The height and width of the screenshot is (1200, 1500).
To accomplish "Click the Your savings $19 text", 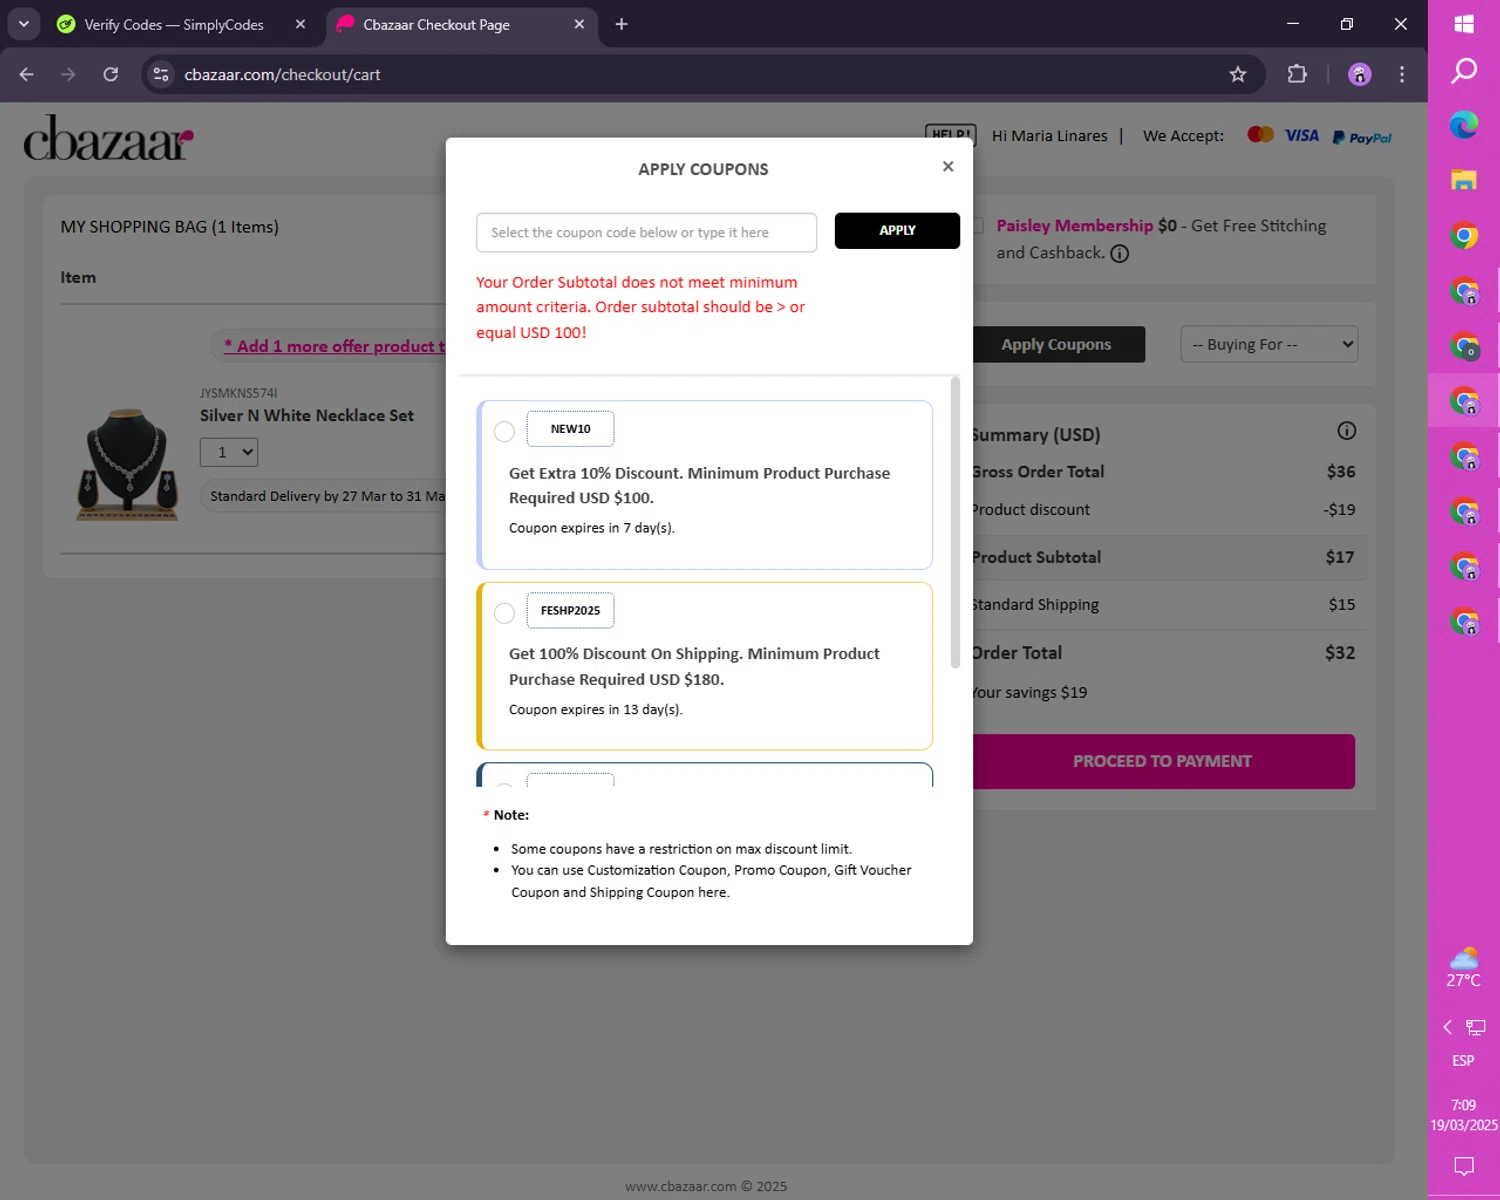I will coord(1029,693).
